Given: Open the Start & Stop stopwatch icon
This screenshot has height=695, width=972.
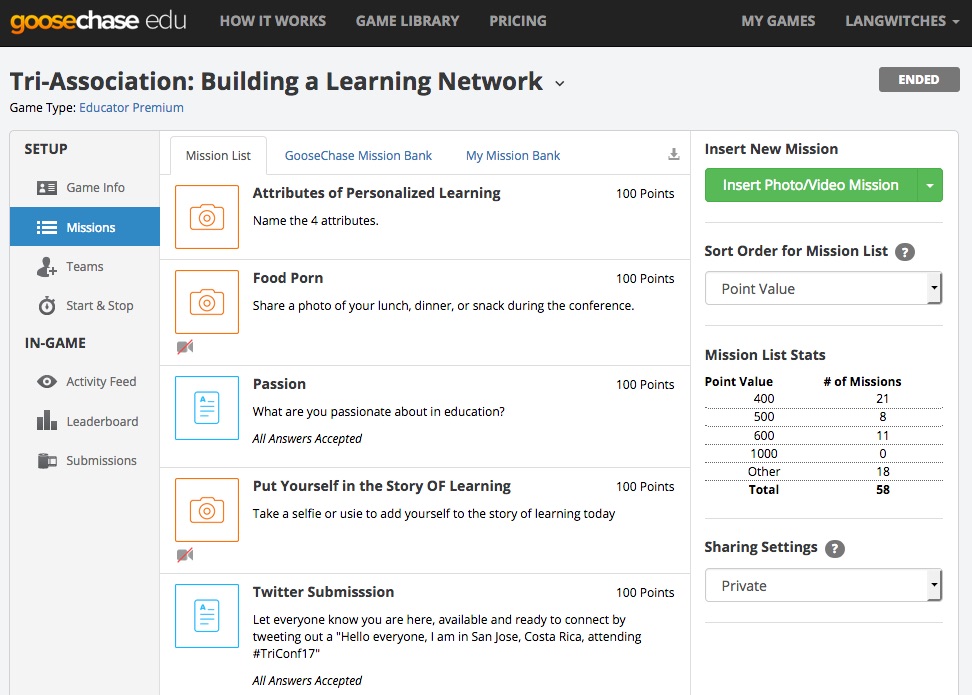Looking at the screenshot, I should (x=47, y=306).
